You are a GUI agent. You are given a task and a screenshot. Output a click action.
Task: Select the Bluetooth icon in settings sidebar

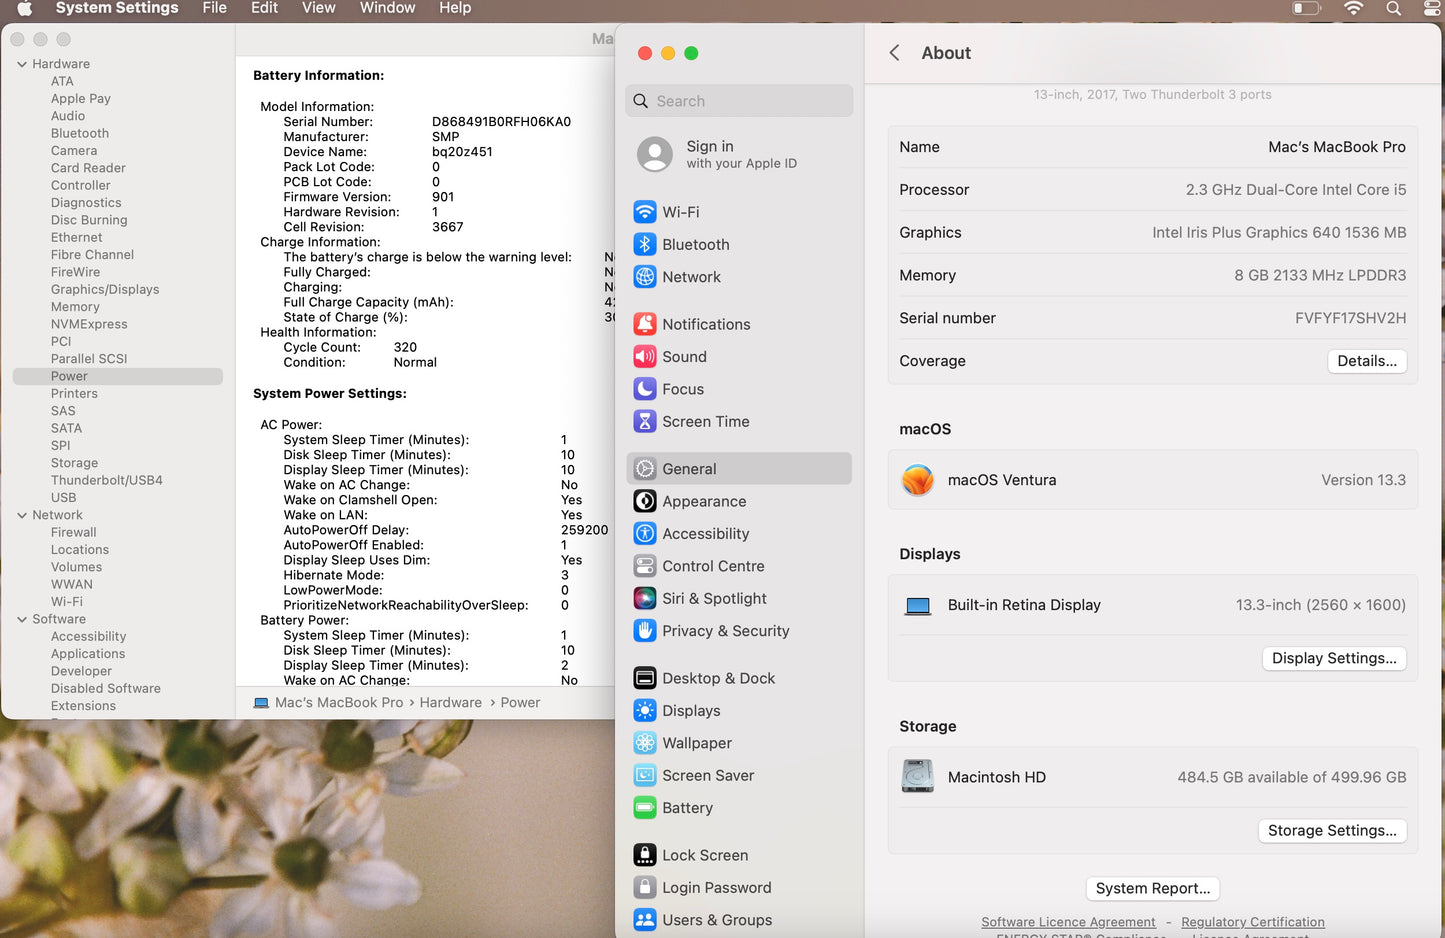(645, 245)
